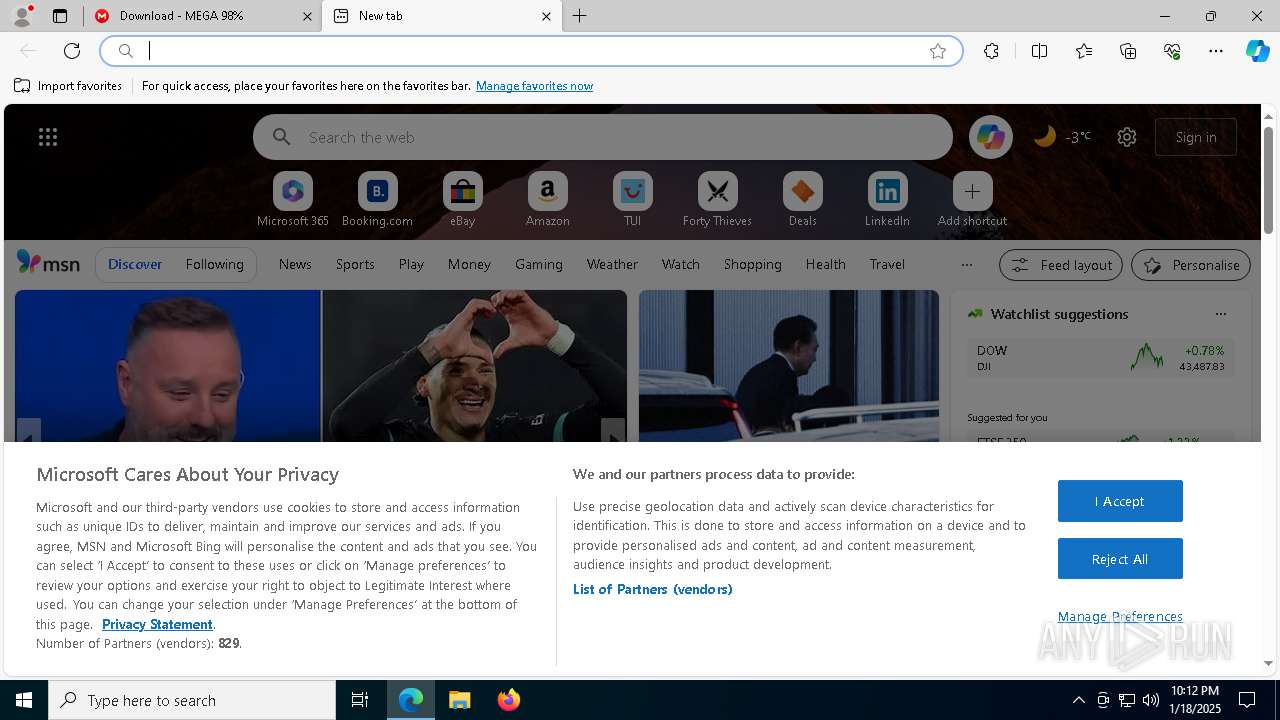Focus the browser address bar
1280x720 pixels.
pos(530,51)
